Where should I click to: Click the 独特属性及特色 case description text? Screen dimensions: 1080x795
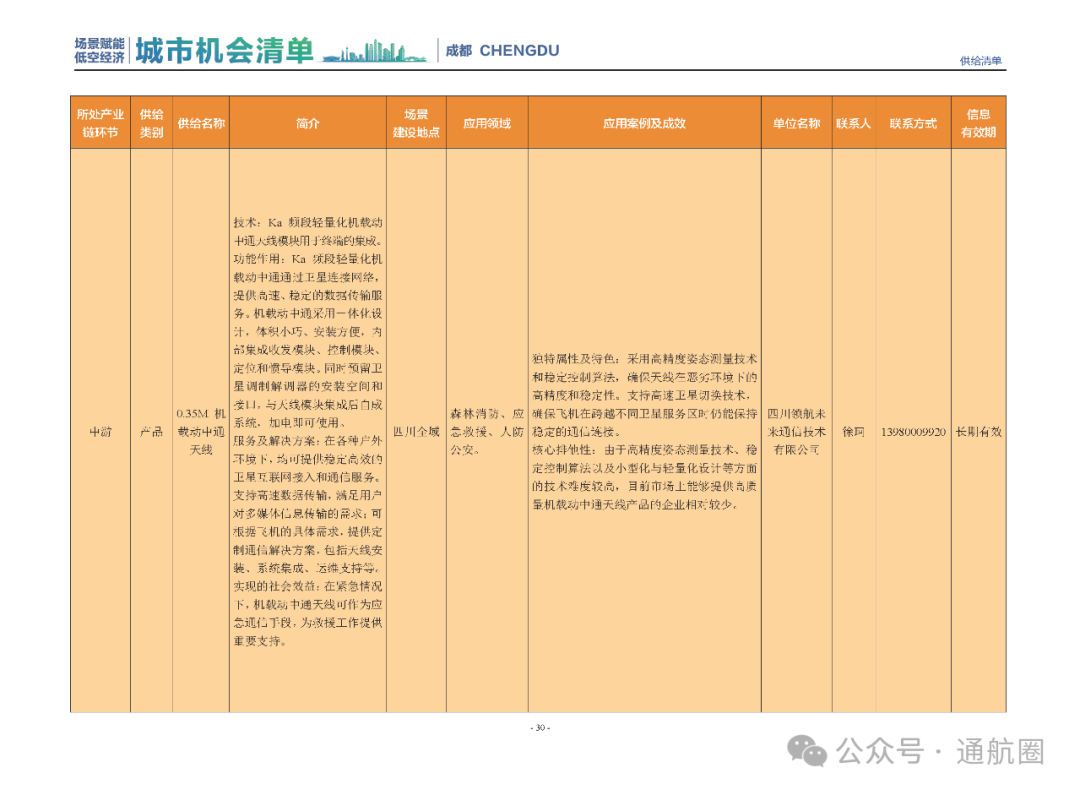pos(645,432)
